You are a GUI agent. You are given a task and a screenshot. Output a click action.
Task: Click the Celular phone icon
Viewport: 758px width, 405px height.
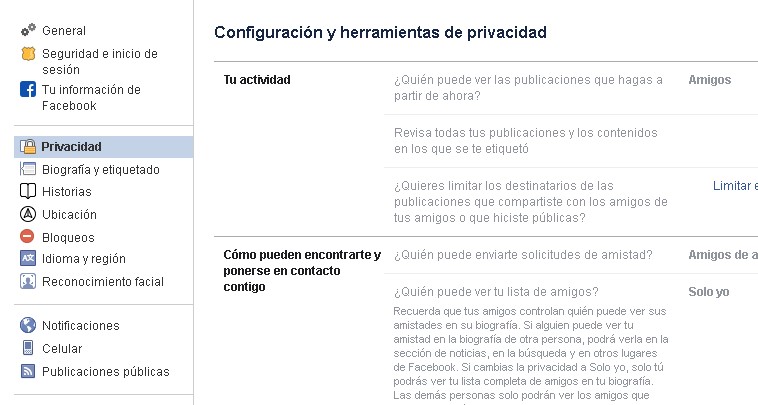pos(28,348)
